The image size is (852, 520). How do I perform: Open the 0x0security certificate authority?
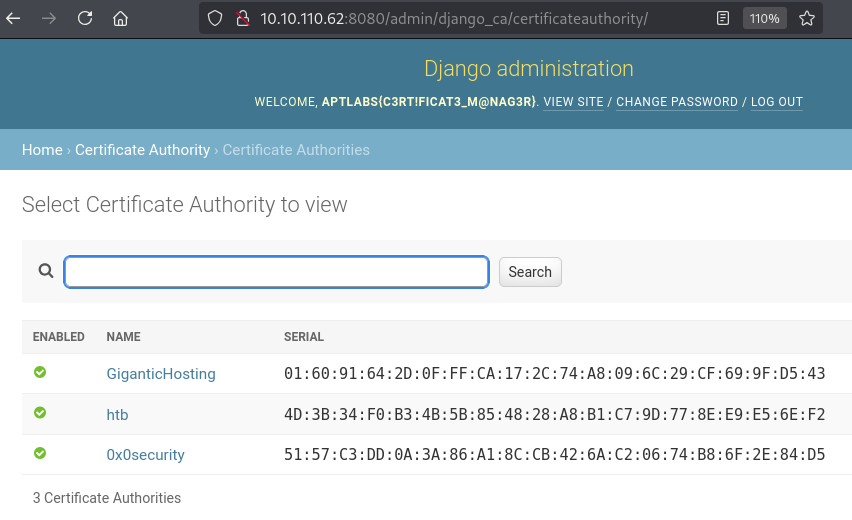pos(145,454)
